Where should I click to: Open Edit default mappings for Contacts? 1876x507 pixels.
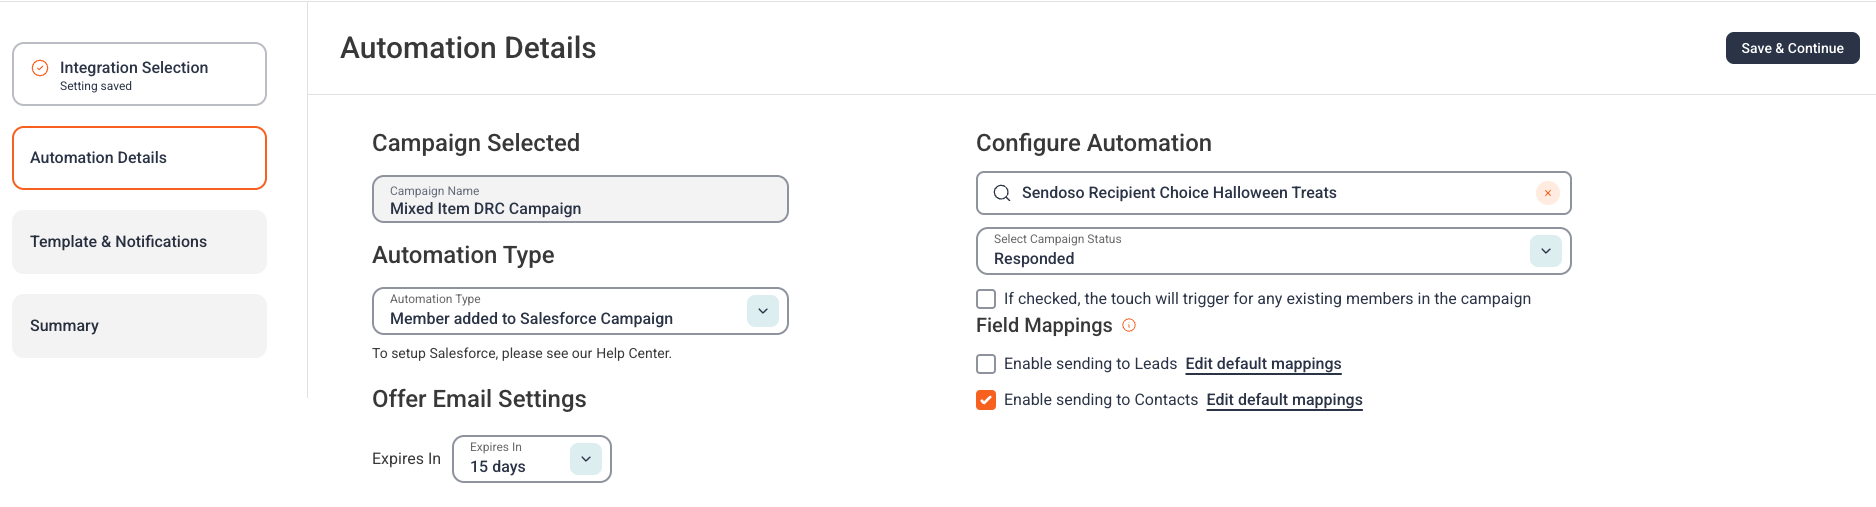pyautogui.click(x=1284, y=400)
